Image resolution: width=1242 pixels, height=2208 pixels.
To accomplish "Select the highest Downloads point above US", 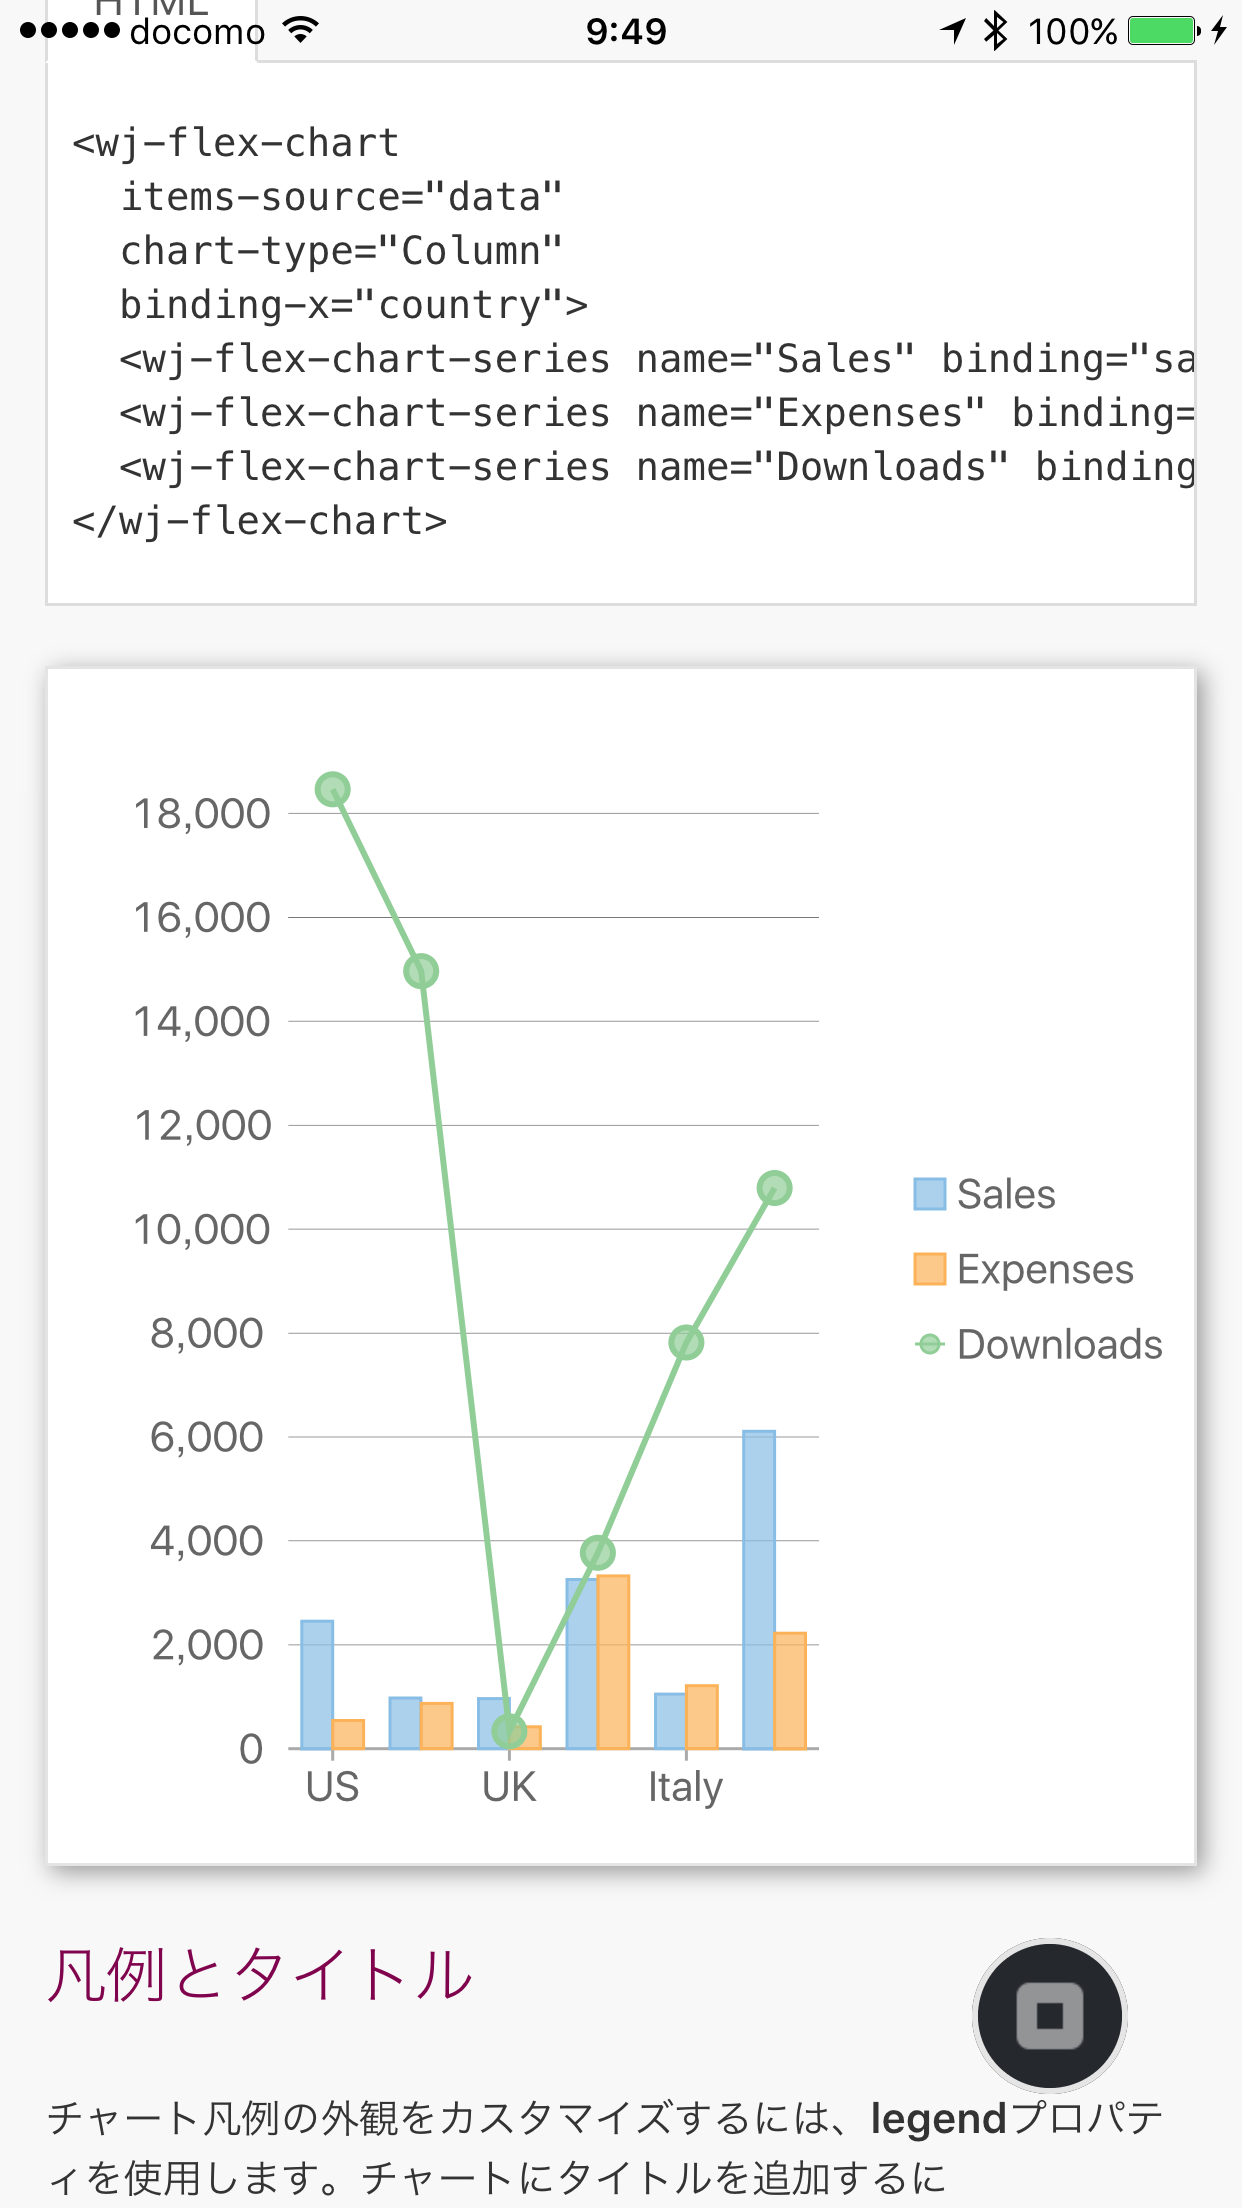I will coord(332,790).
